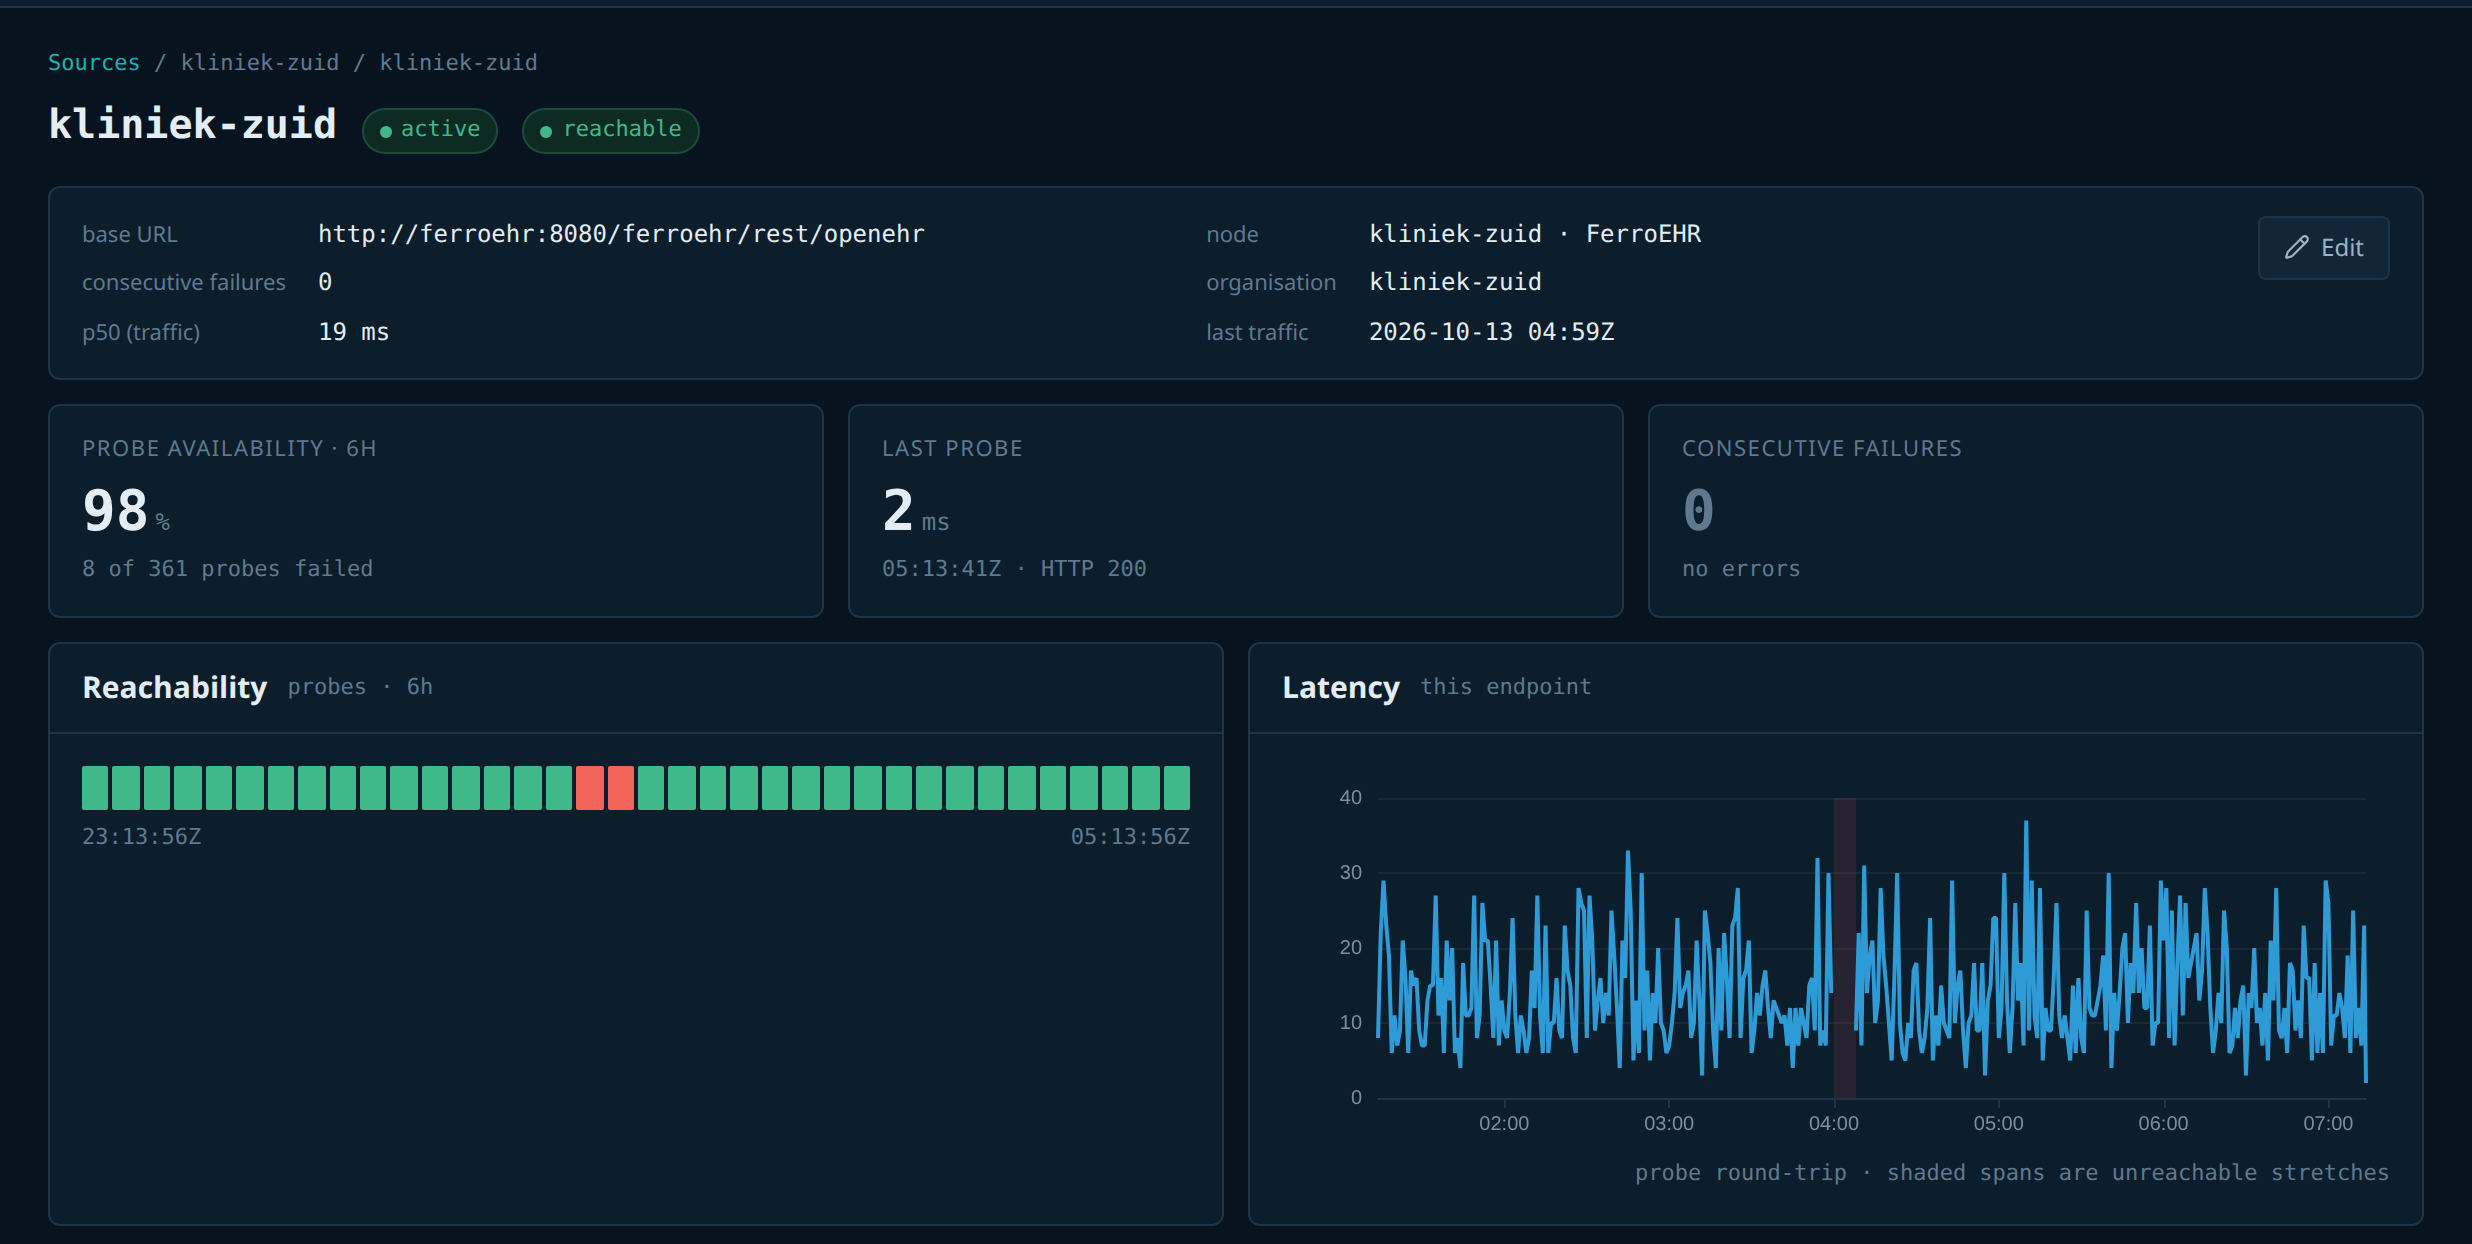Click the last probe 2 ms value
This screenshot has height=1244, width=2472.
[915, 510]
